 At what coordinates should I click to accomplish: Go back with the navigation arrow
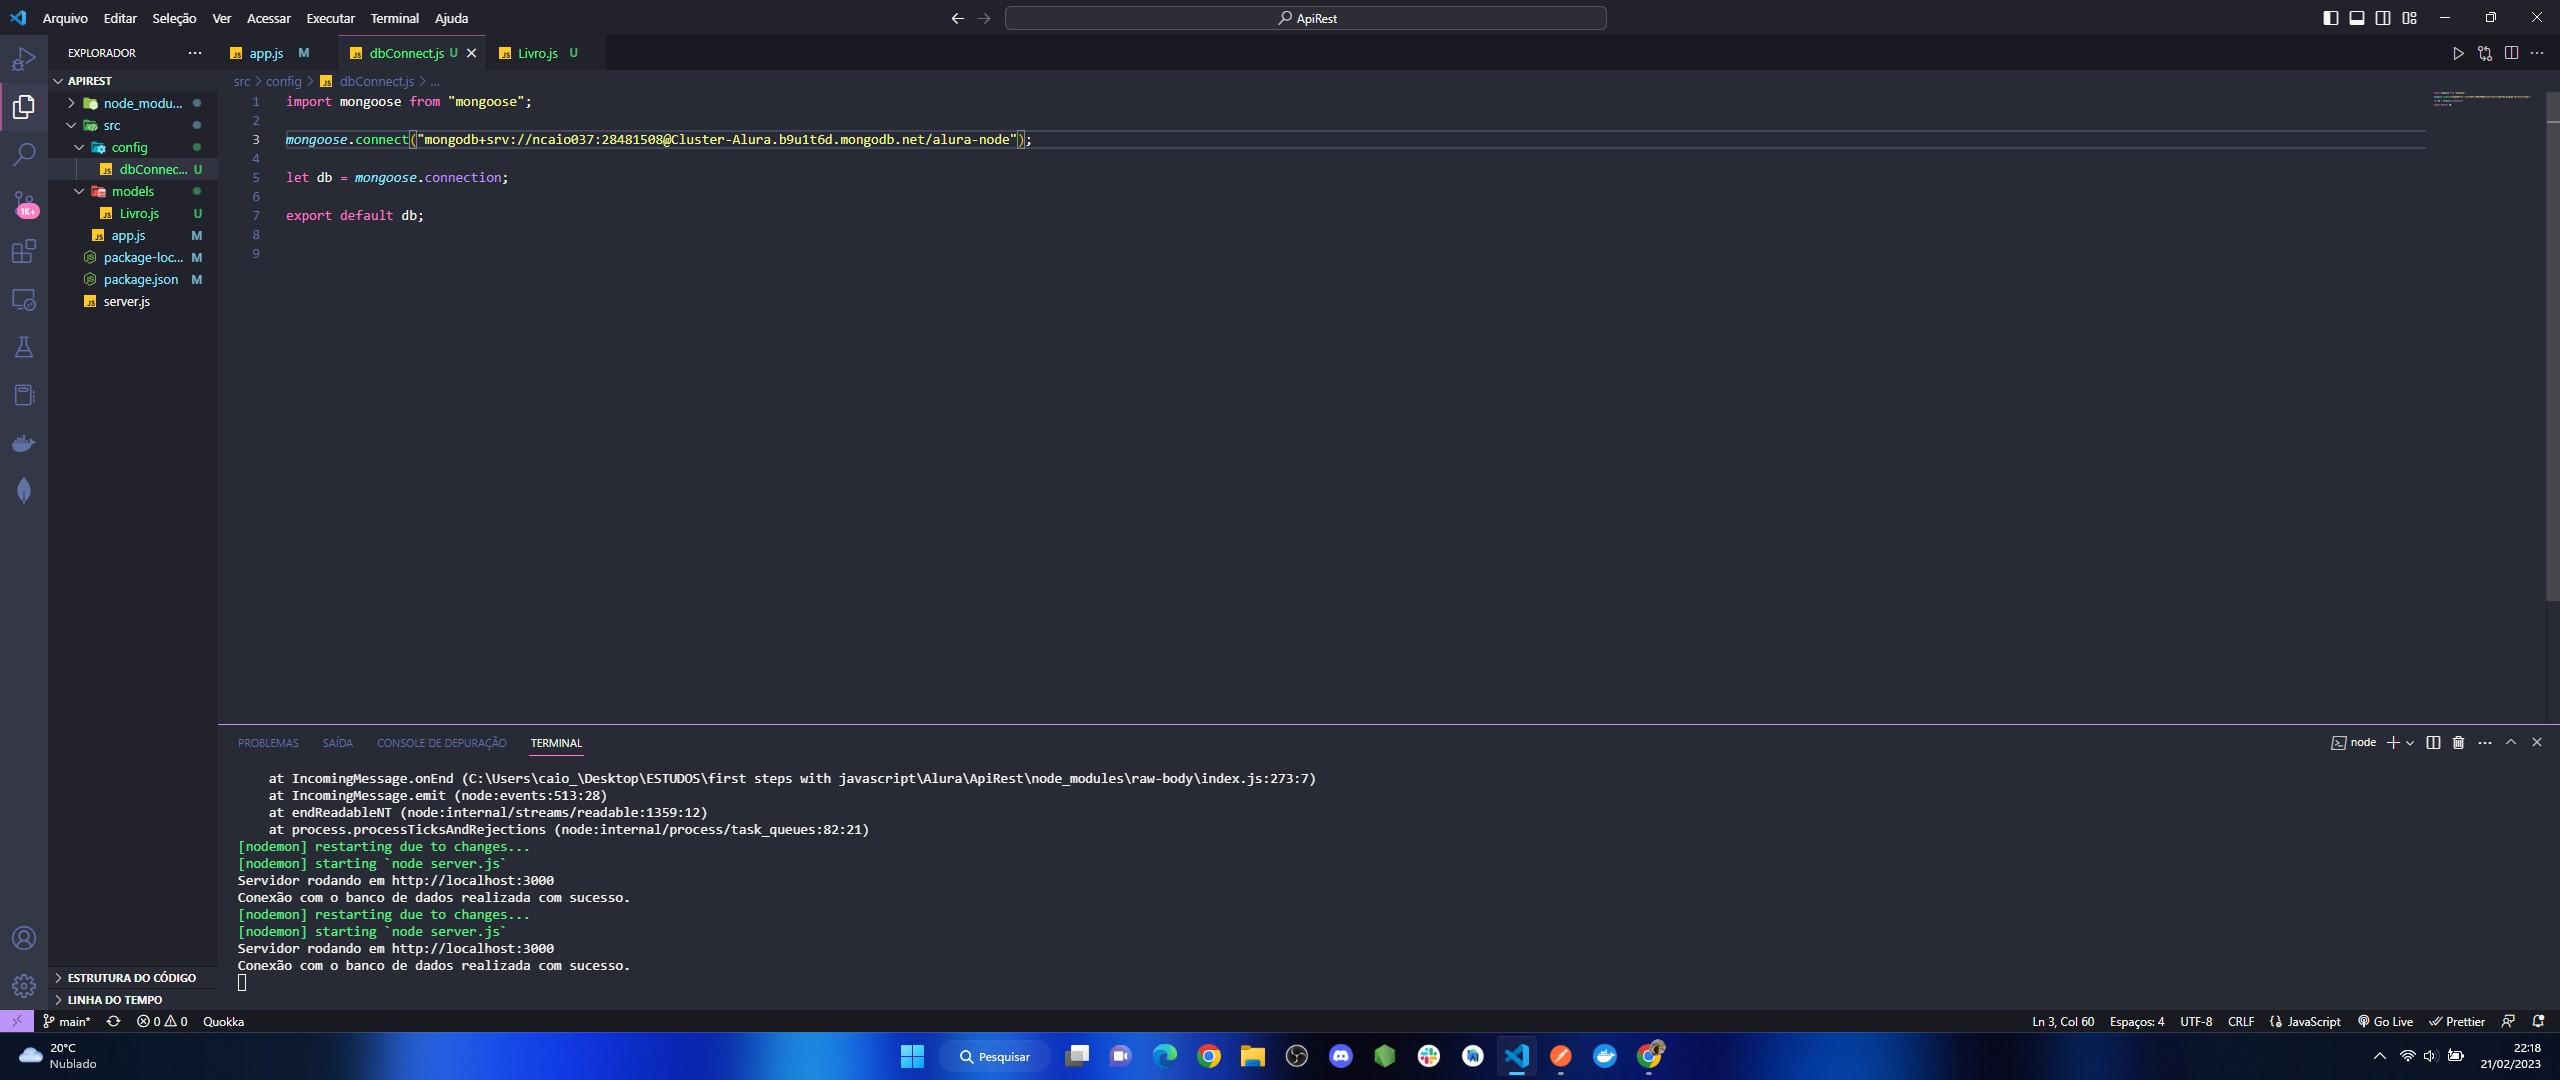(x=957, y=18)
